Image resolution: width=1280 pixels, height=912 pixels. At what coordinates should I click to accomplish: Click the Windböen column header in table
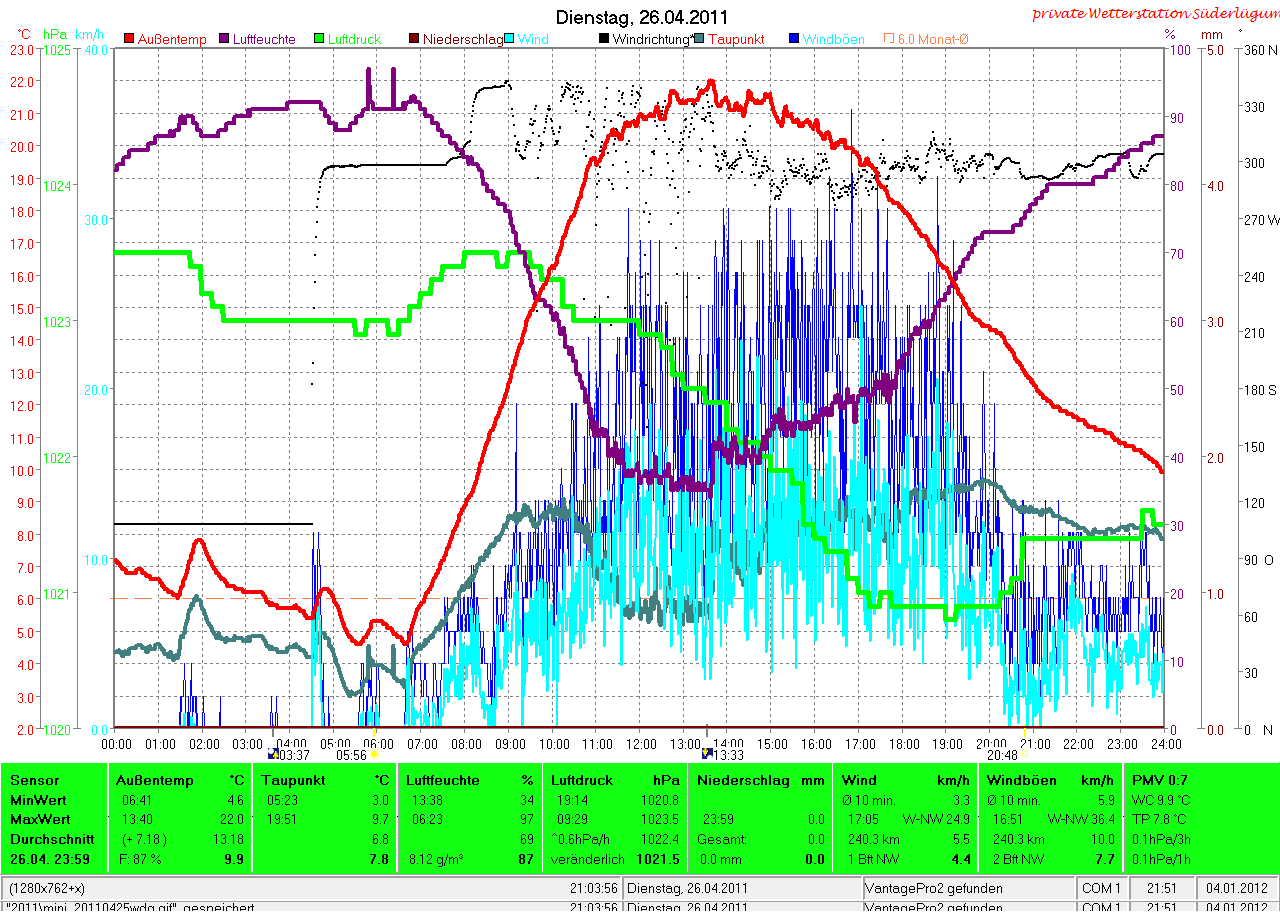coord(1016,780)
